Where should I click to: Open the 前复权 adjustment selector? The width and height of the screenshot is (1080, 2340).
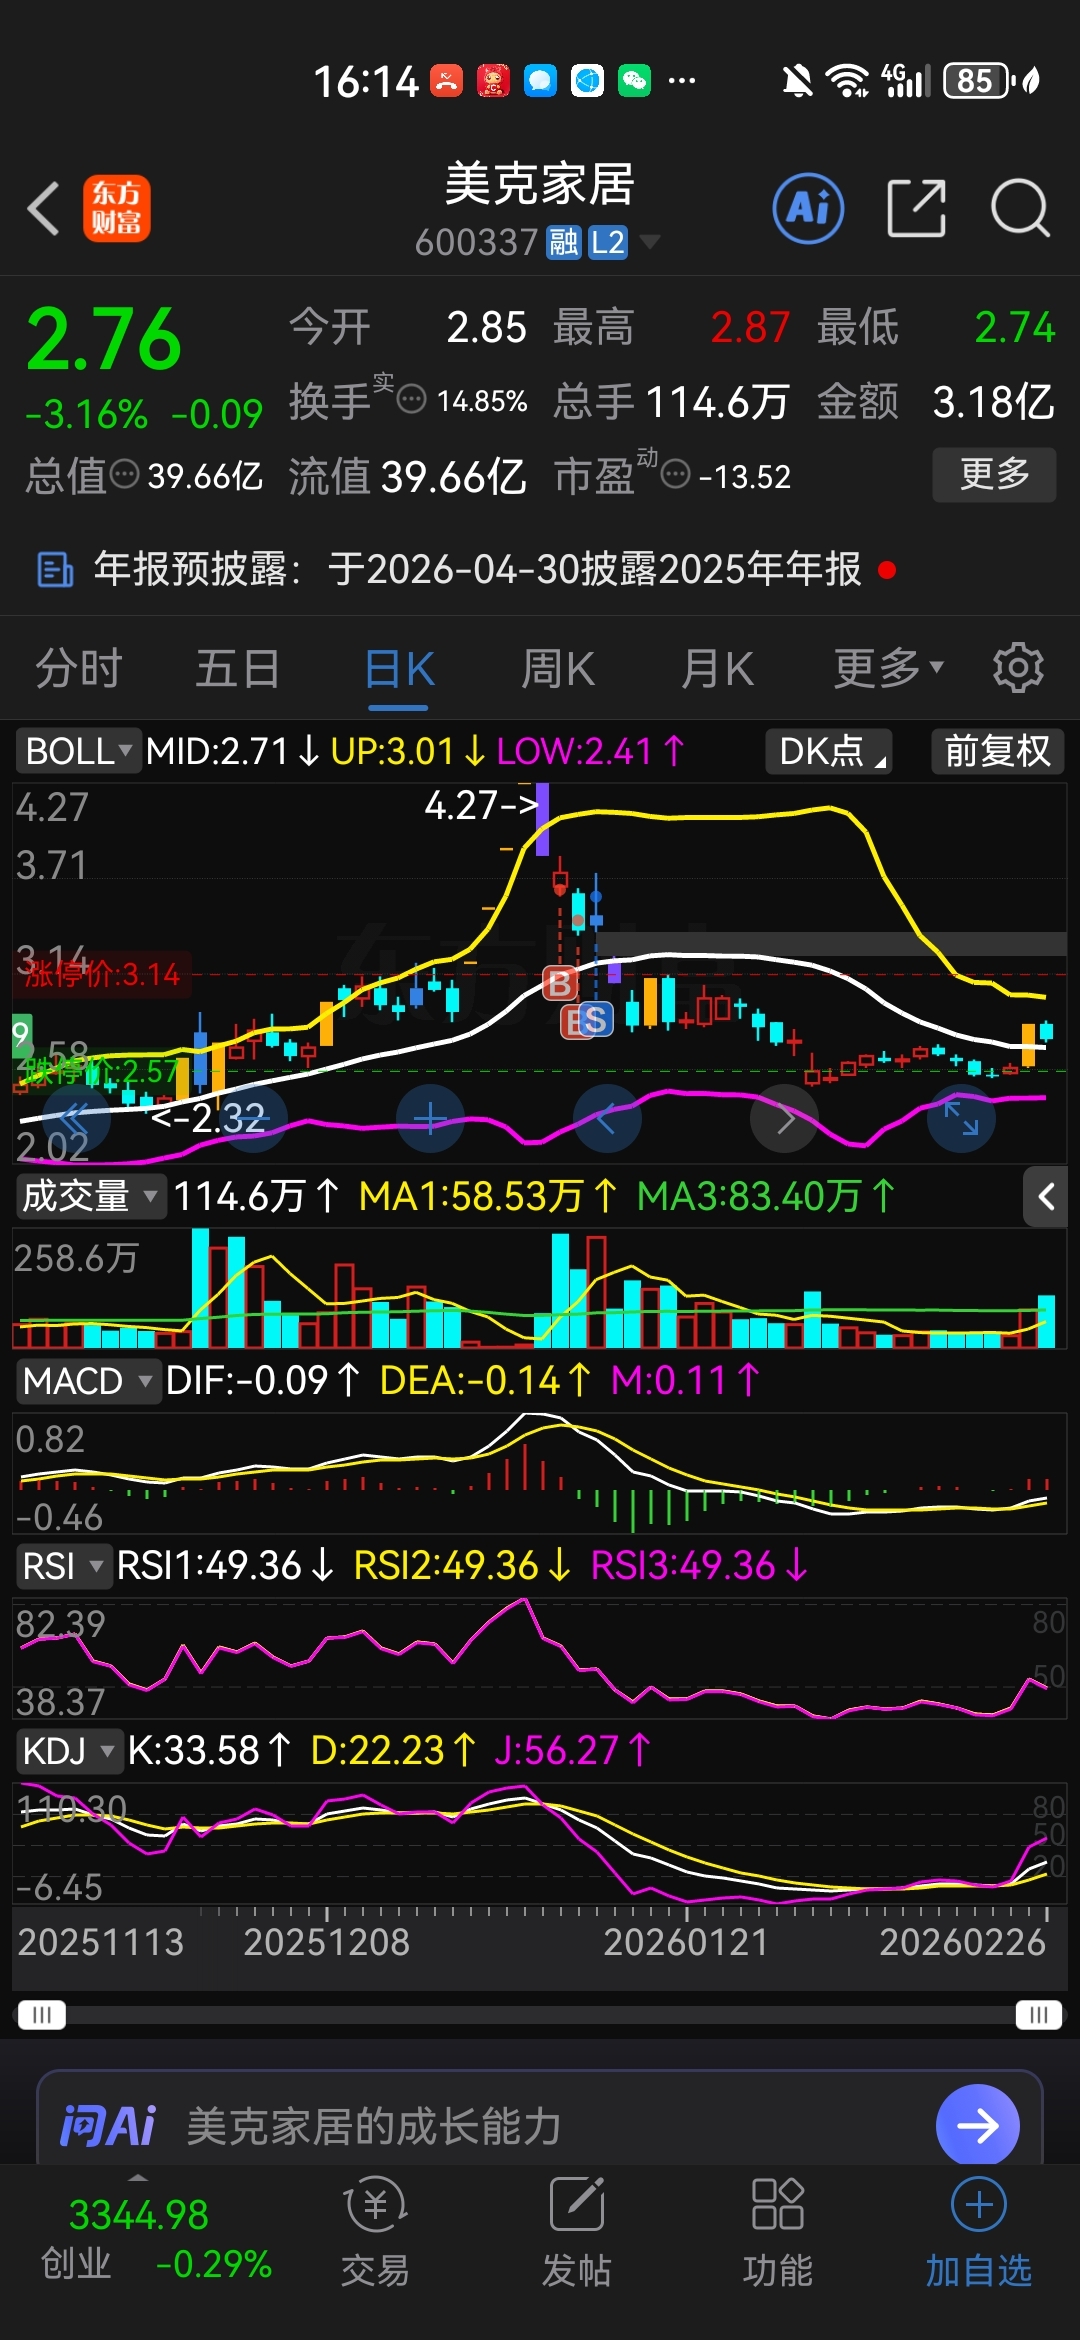click(997, 751)
